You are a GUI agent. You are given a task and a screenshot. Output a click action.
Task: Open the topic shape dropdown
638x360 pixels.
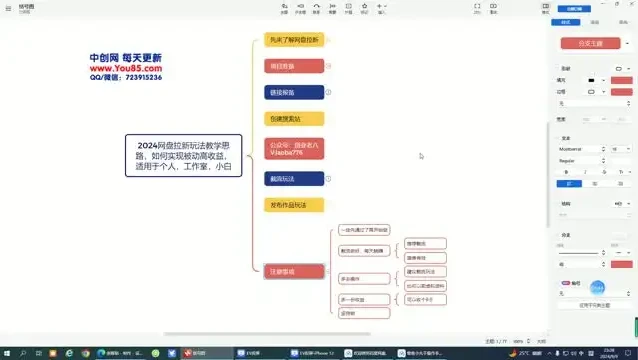pos(623,68)
